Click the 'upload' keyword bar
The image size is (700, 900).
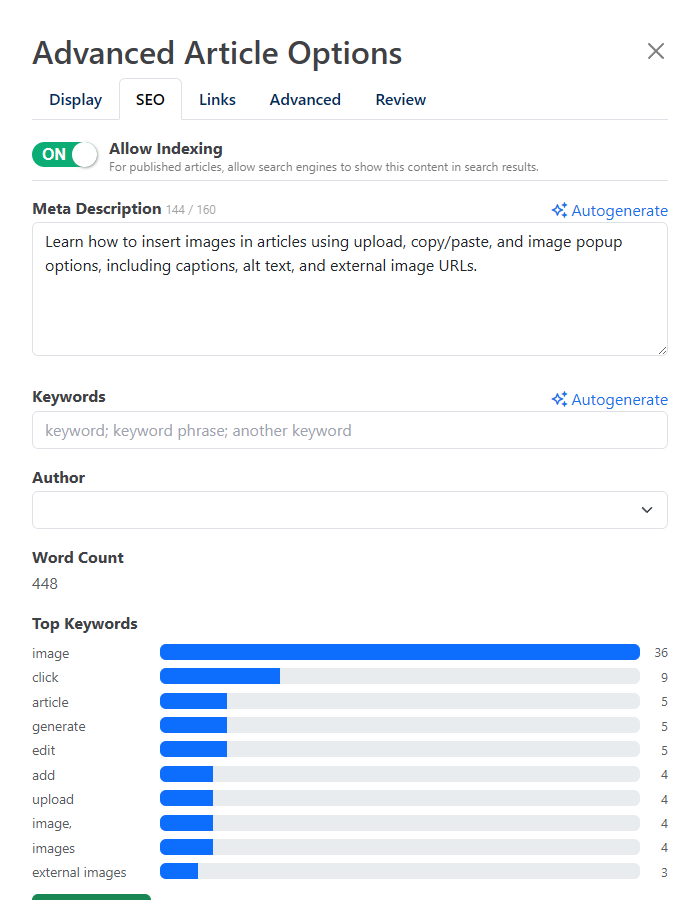400,798
